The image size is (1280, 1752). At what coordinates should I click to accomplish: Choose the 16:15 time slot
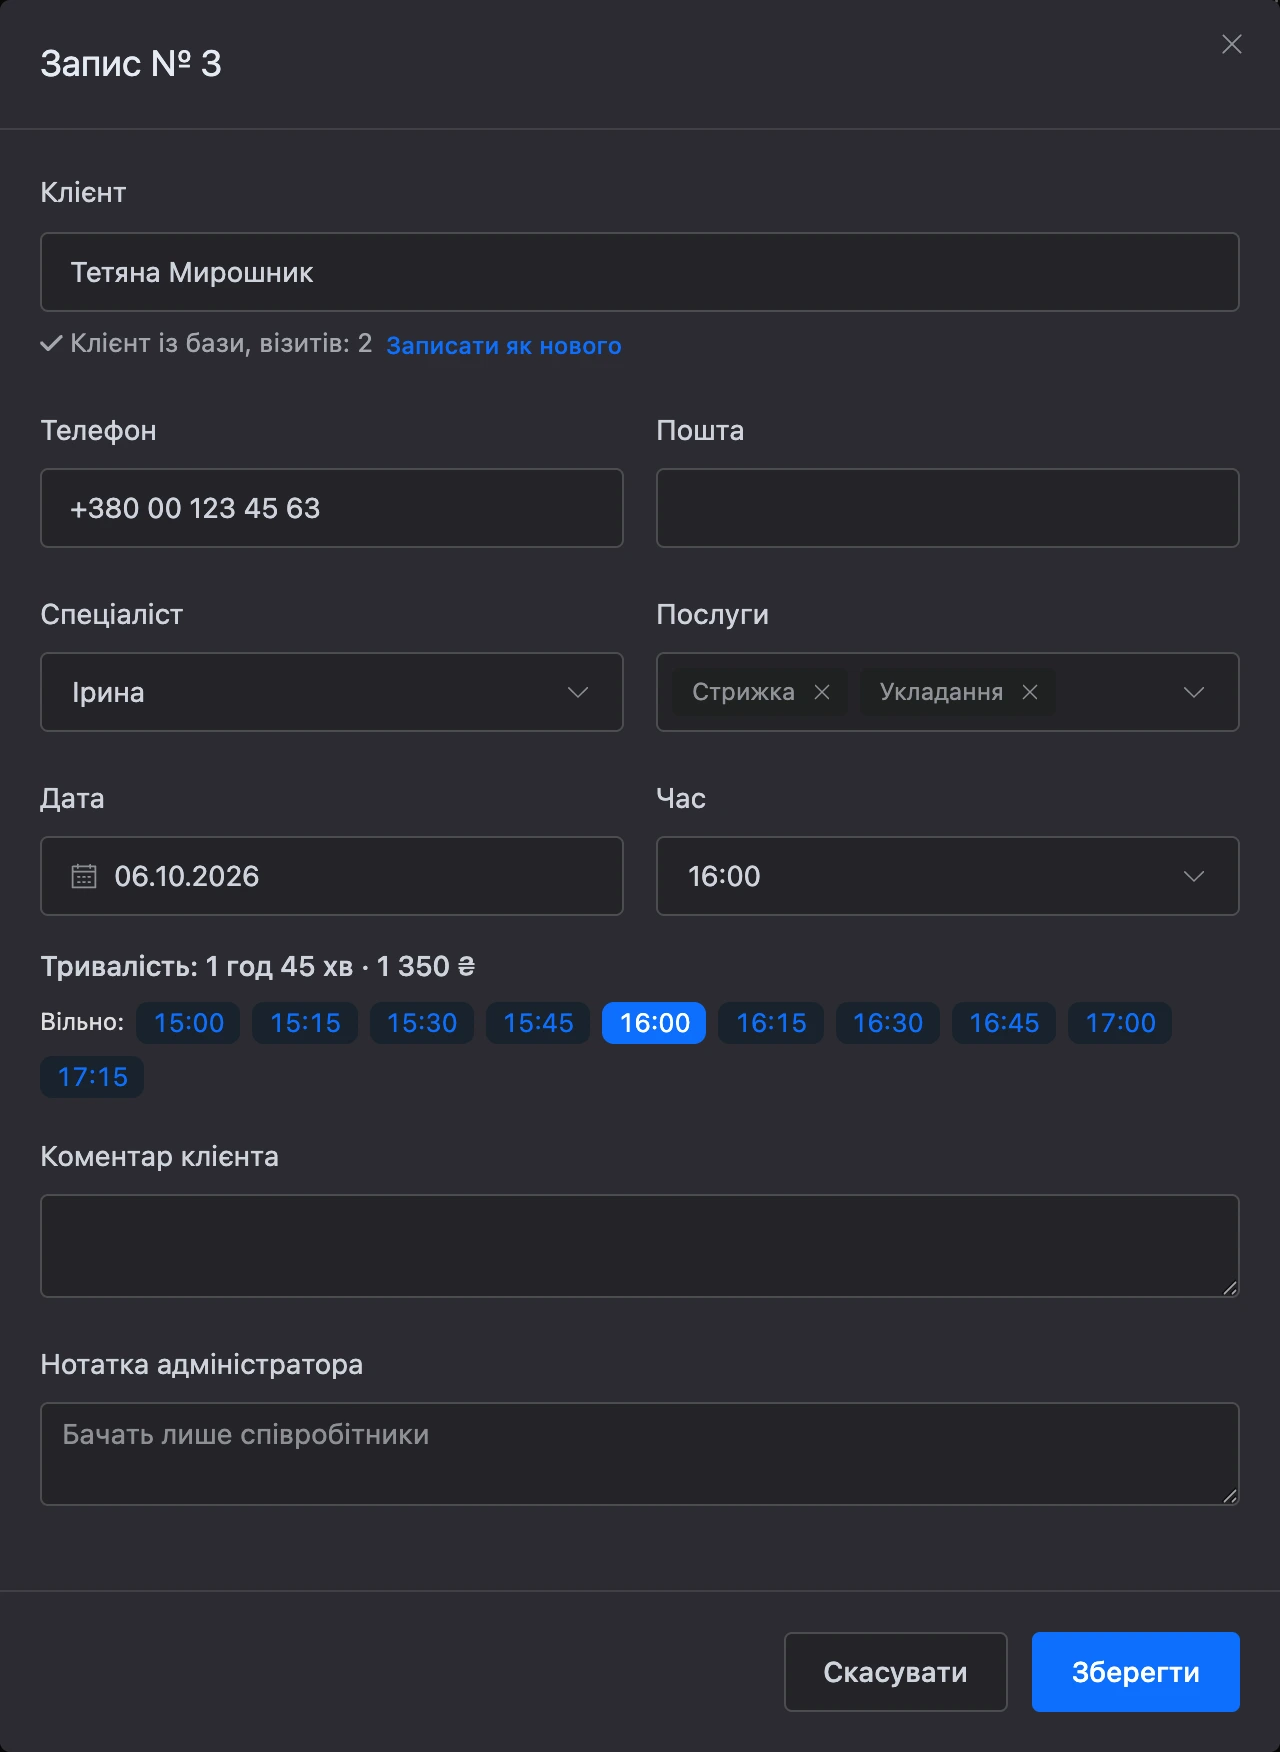tap(771, 1023)
